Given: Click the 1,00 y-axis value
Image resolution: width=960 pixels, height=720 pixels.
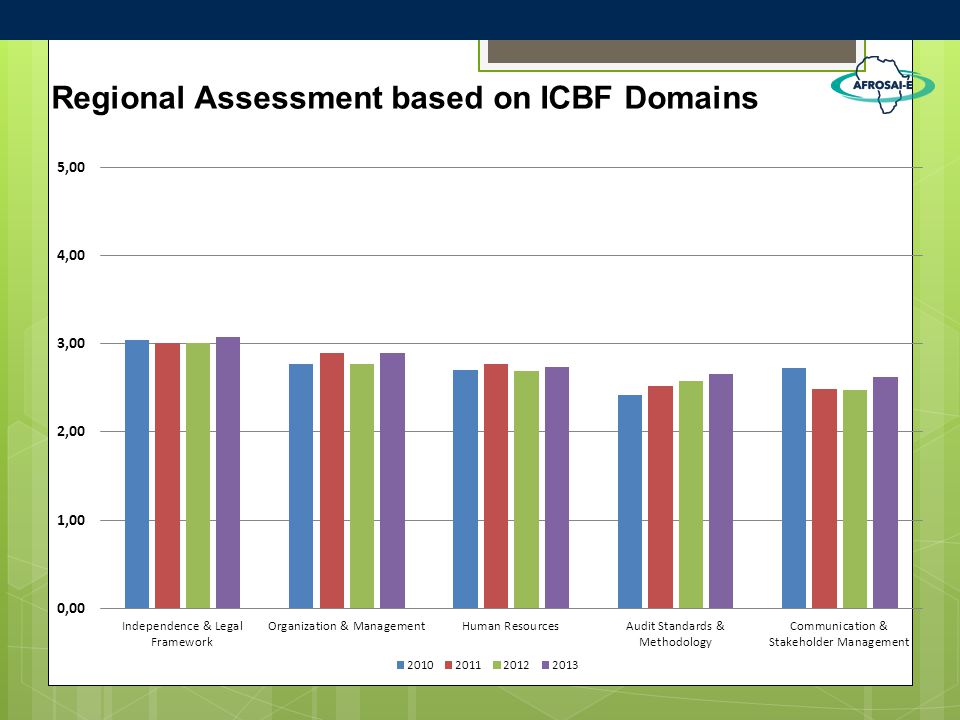Looking at the screenshot, I should tap(71, 520).
